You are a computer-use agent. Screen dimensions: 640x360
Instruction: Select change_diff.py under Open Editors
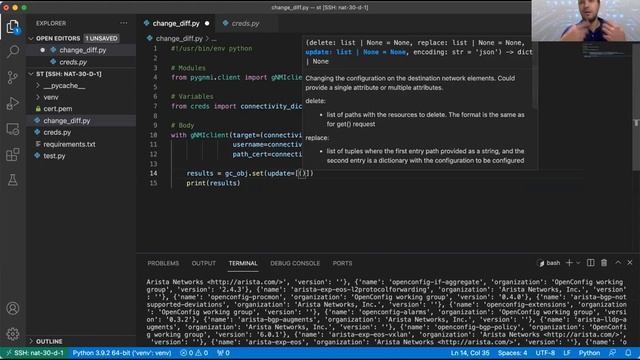(82, 50)
